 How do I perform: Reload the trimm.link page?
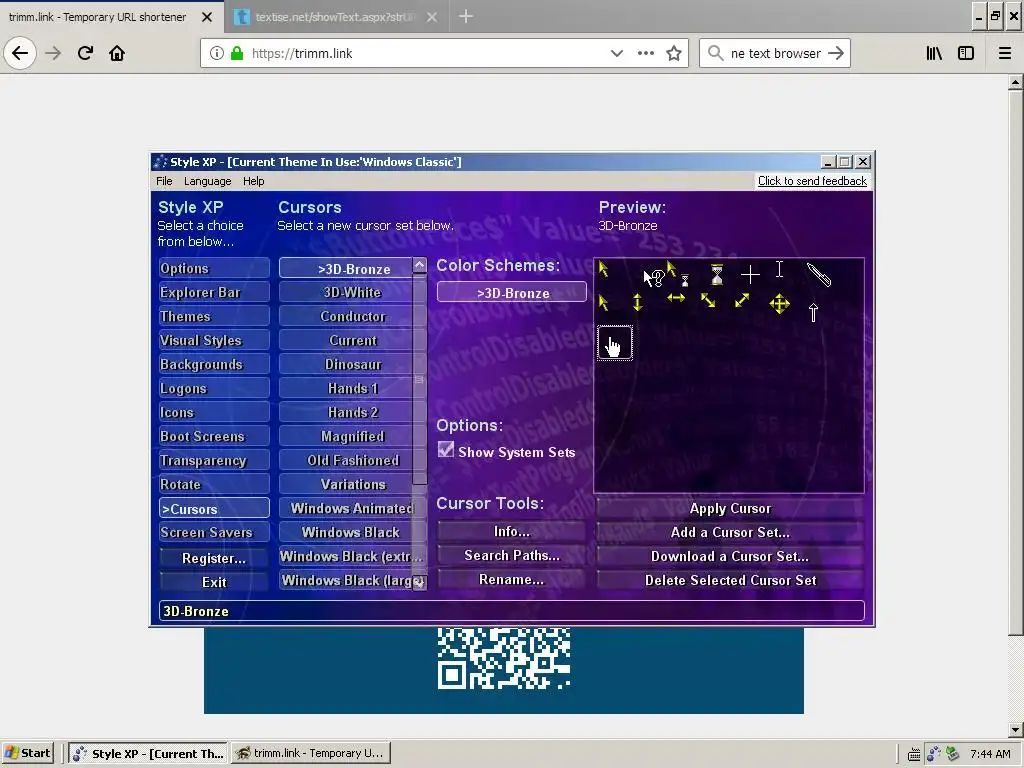[85, 53]
